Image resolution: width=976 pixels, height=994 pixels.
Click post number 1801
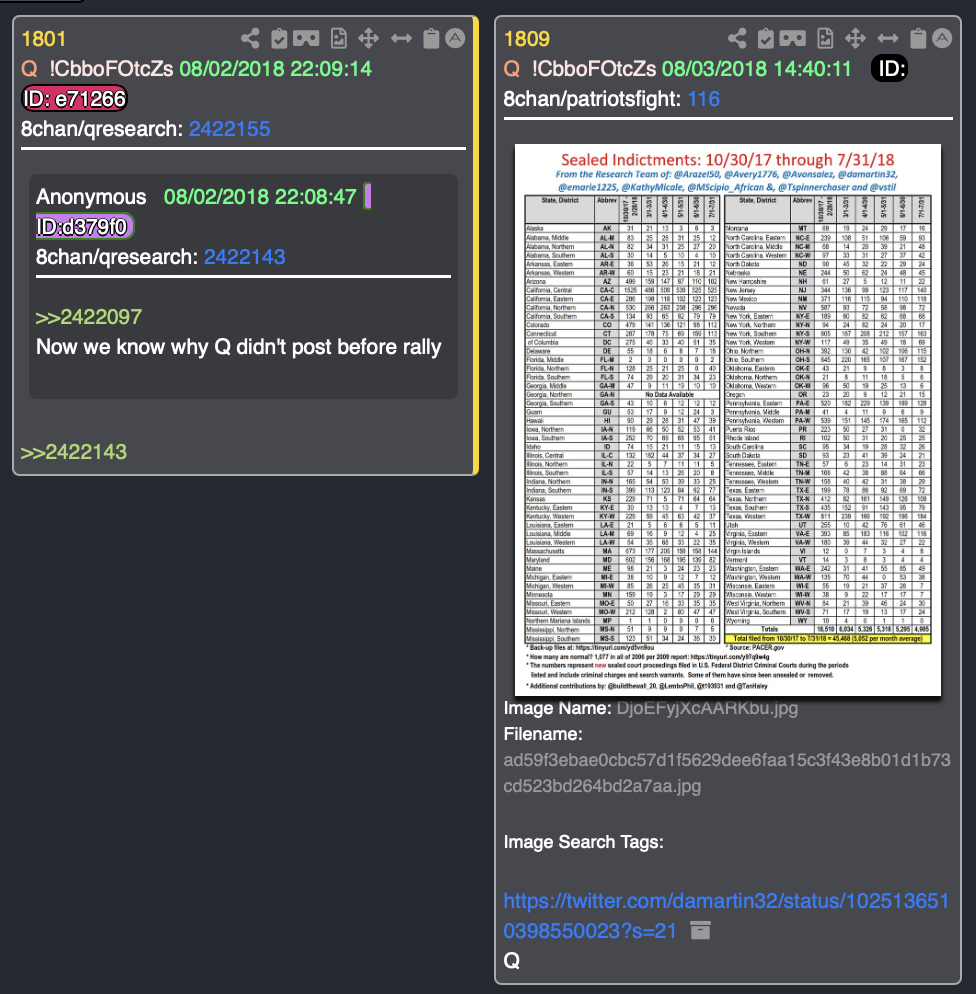click(x=44, y=39)
